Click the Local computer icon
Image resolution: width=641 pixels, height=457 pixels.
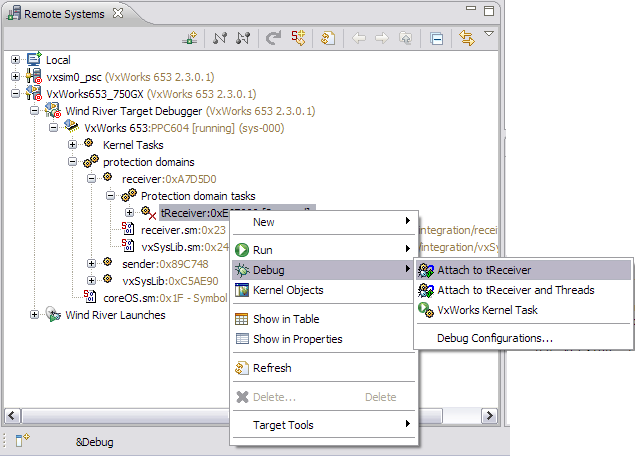coord(34,60)
